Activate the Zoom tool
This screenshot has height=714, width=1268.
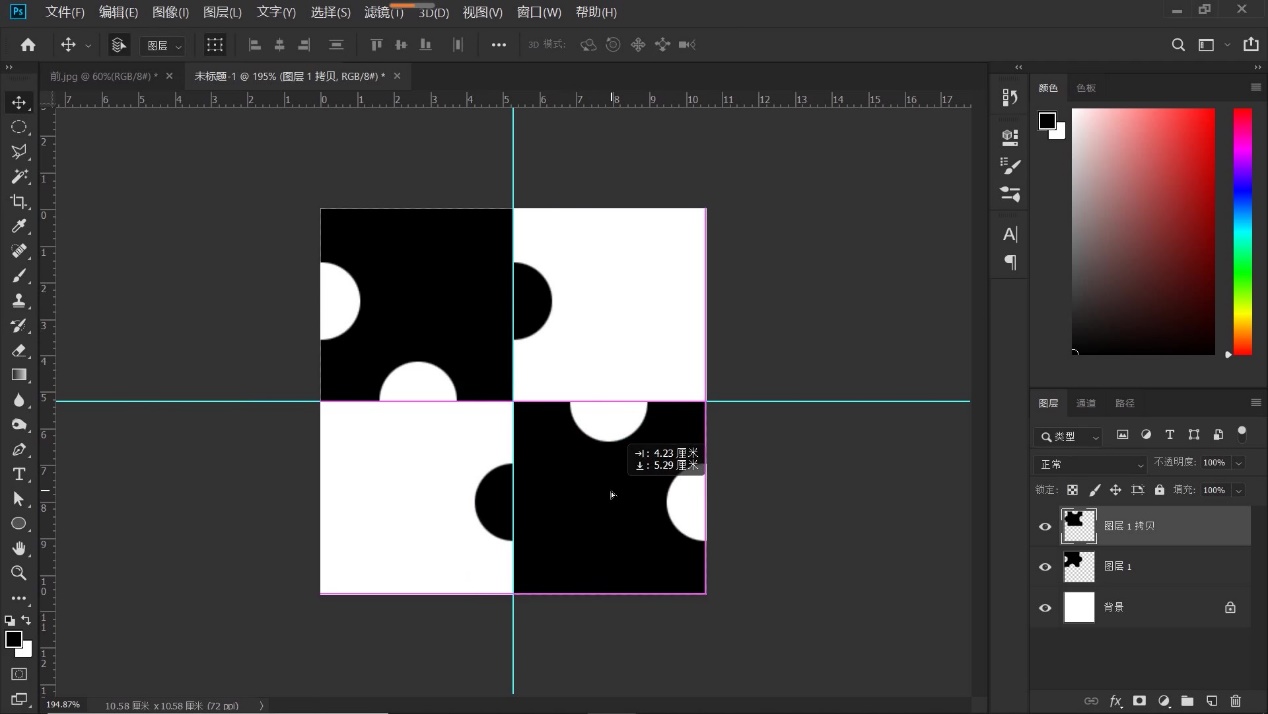(18, 573)
